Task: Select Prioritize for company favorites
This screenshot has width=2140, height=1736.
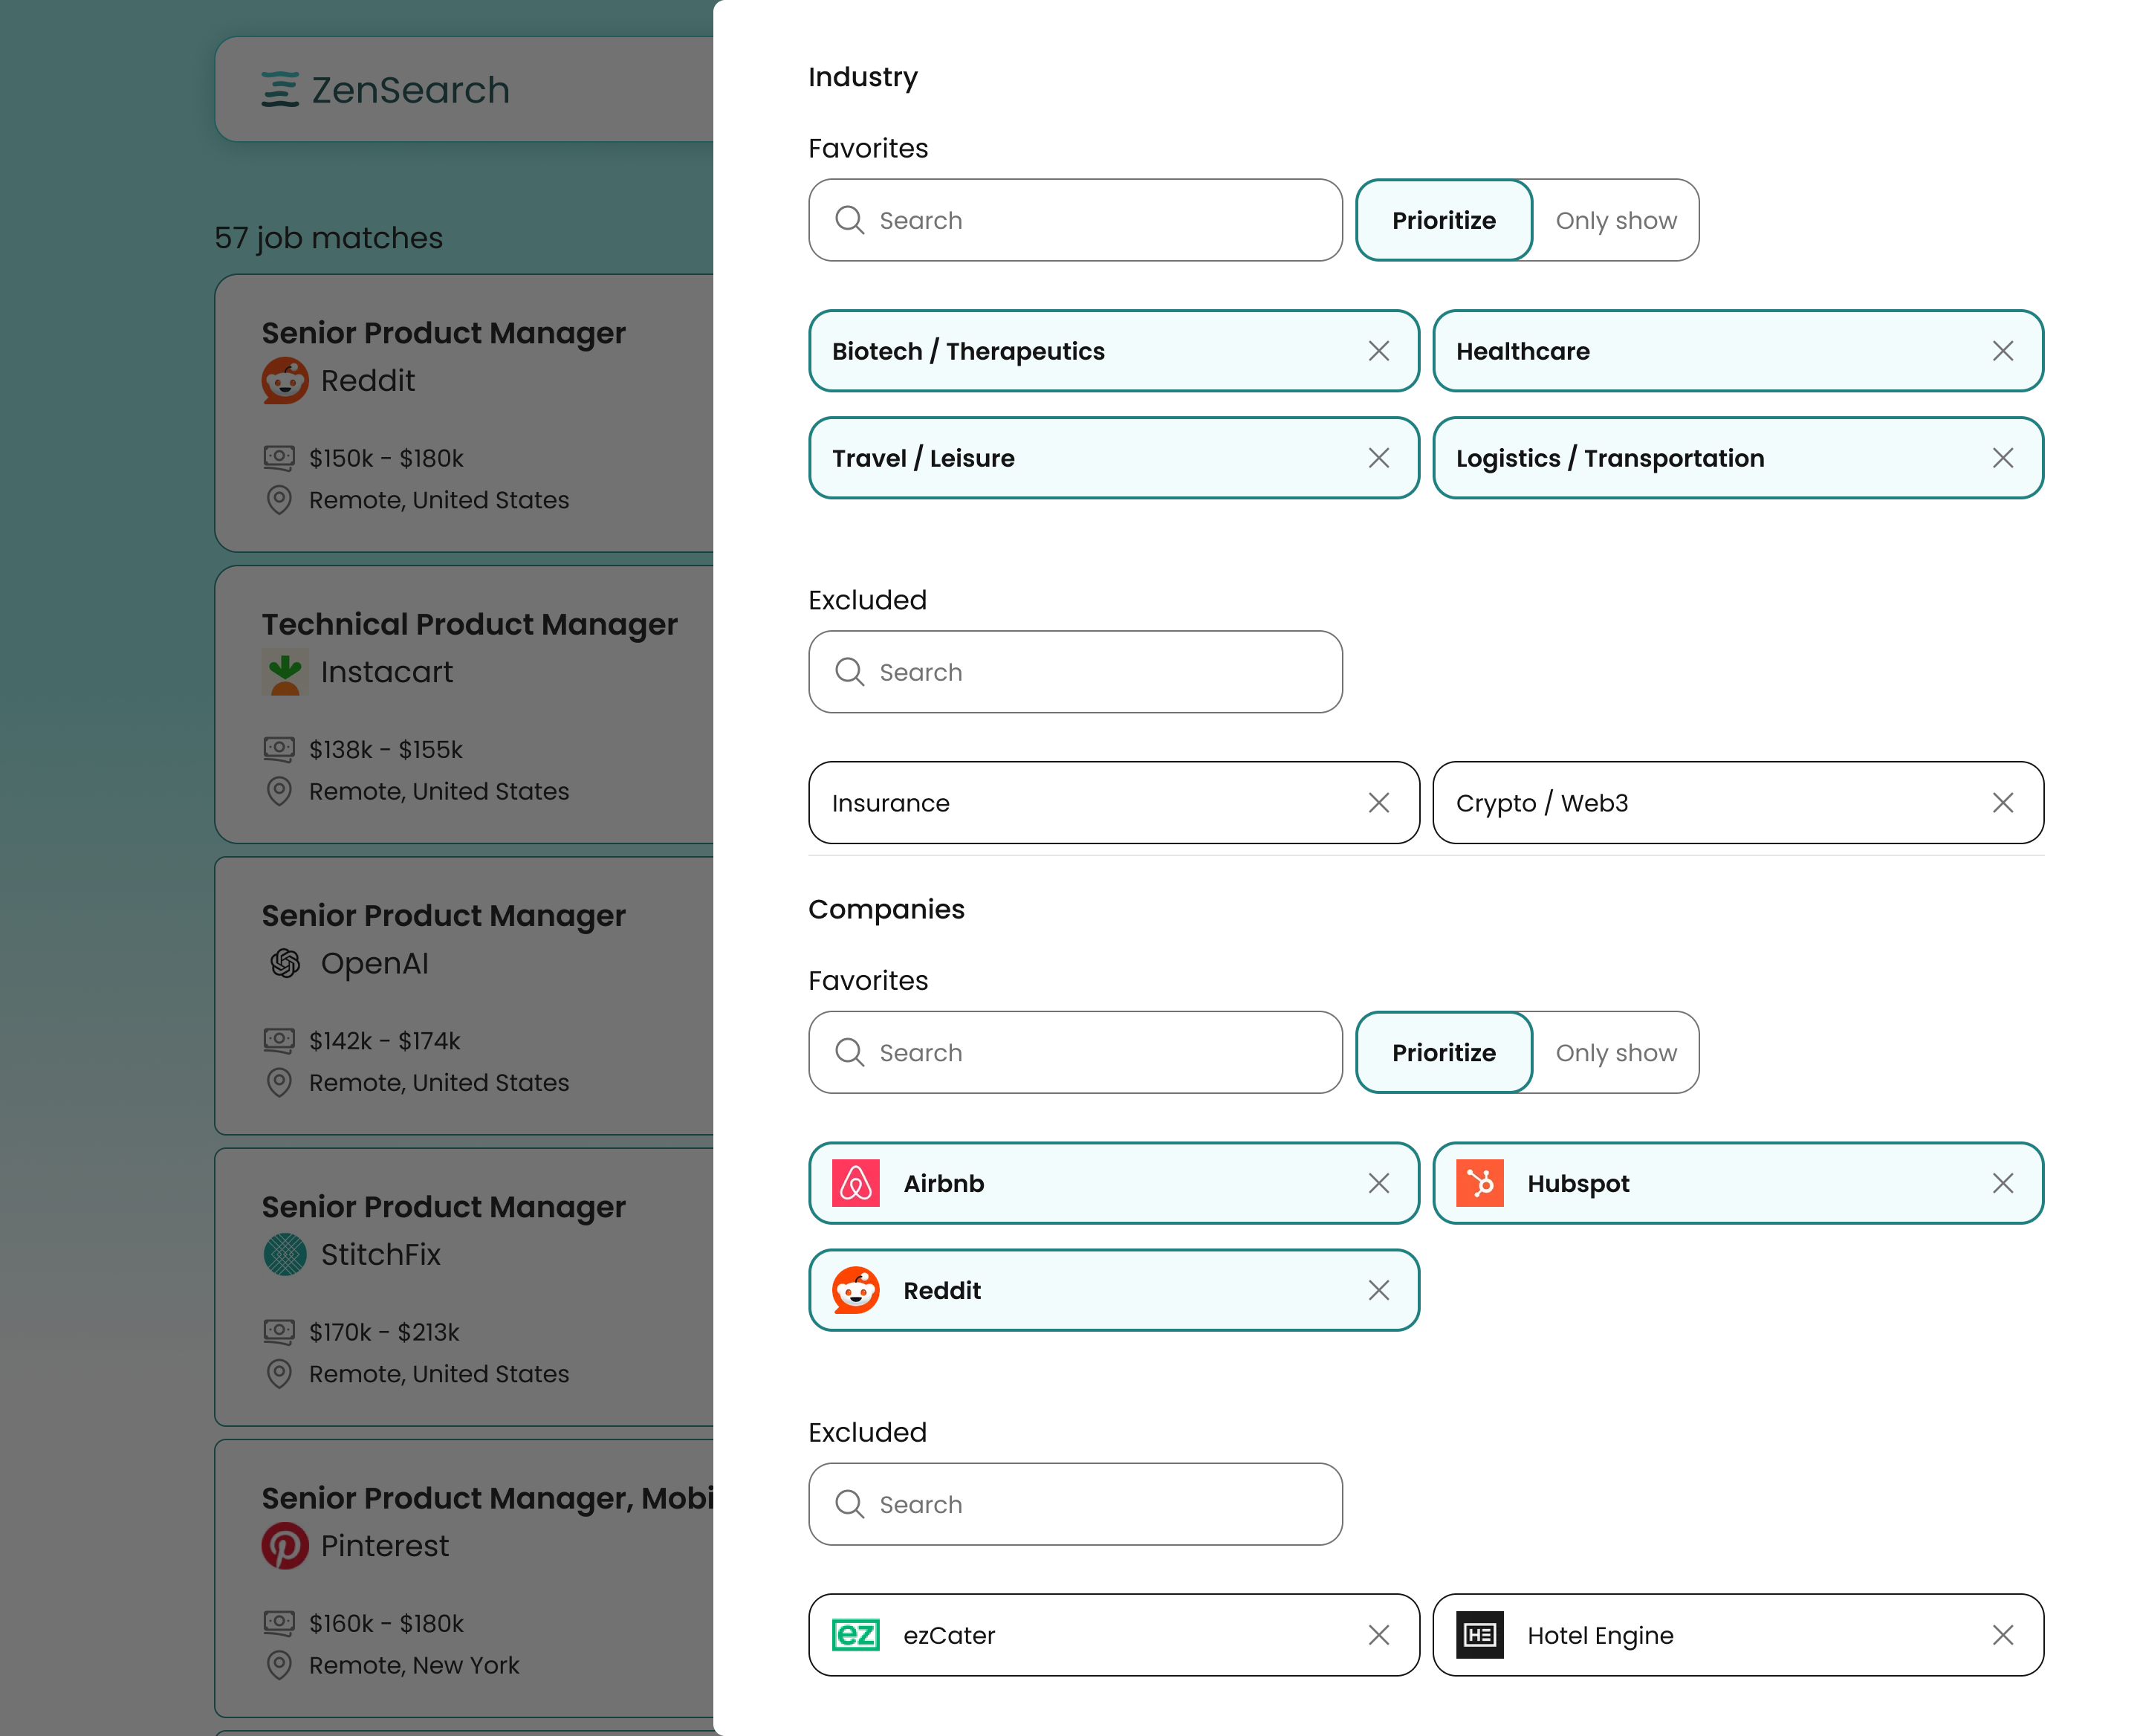Action: [1443, 1052]
